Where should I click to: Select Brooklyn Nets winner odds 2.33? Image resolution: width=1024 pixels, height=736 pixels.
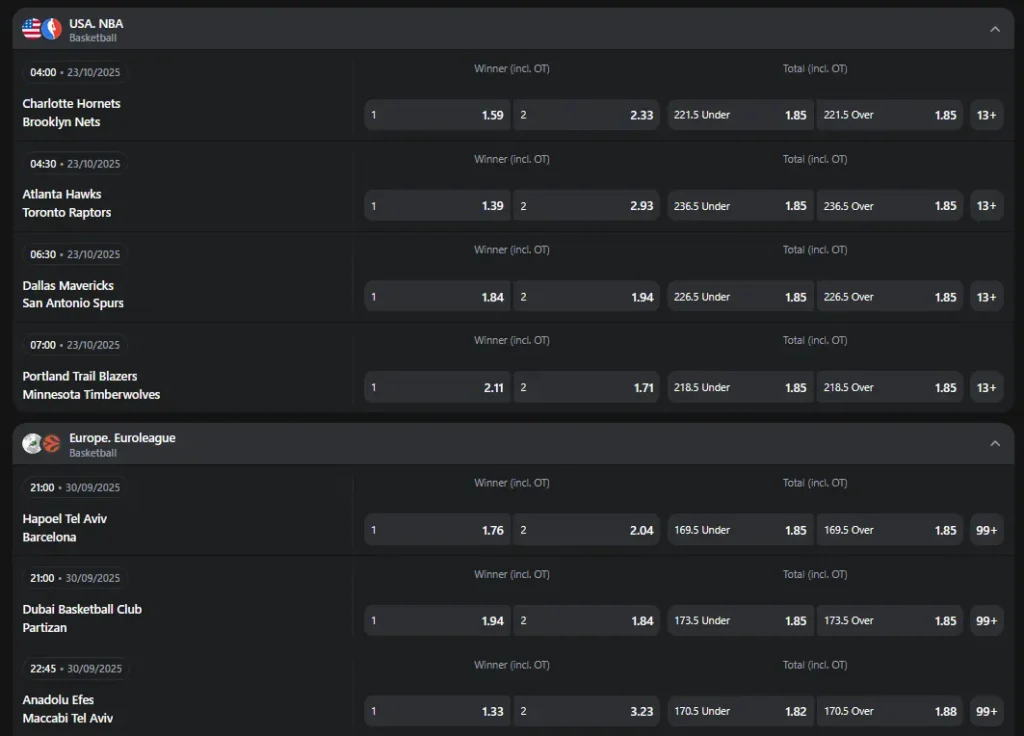pos(587,115)
